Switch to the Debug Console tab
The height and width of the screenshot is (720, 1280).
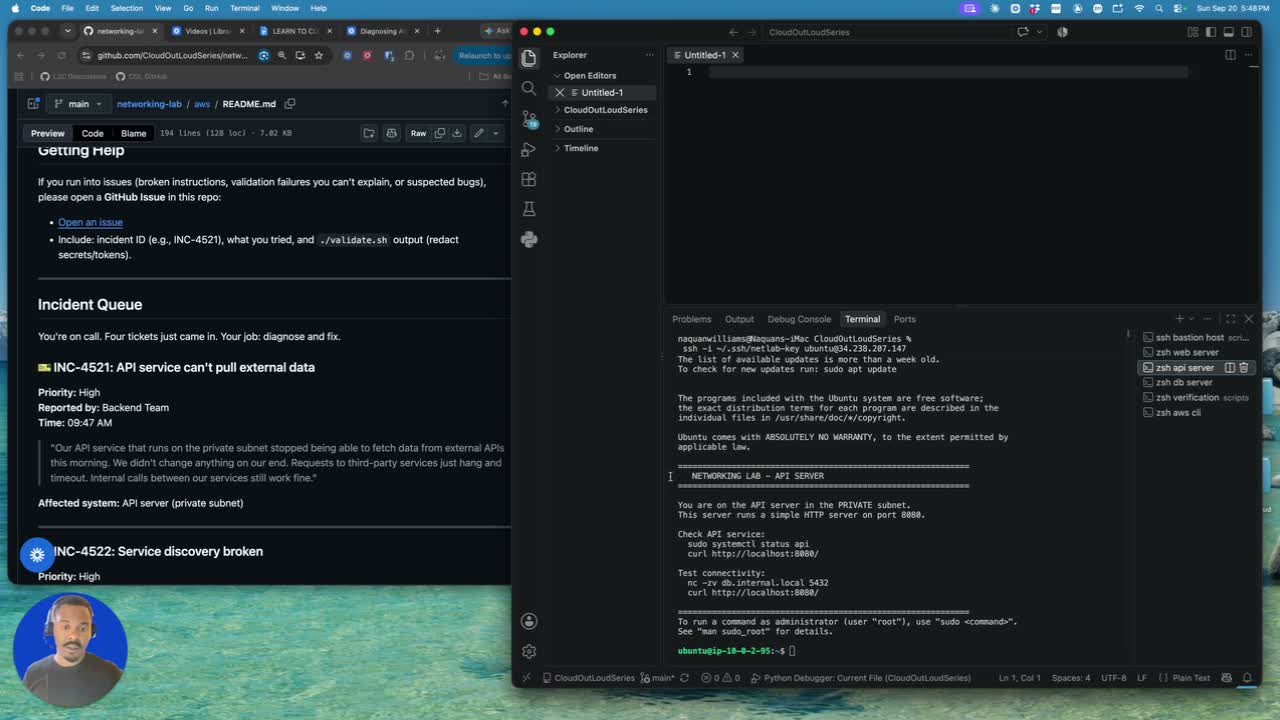(x=799, y=319)
